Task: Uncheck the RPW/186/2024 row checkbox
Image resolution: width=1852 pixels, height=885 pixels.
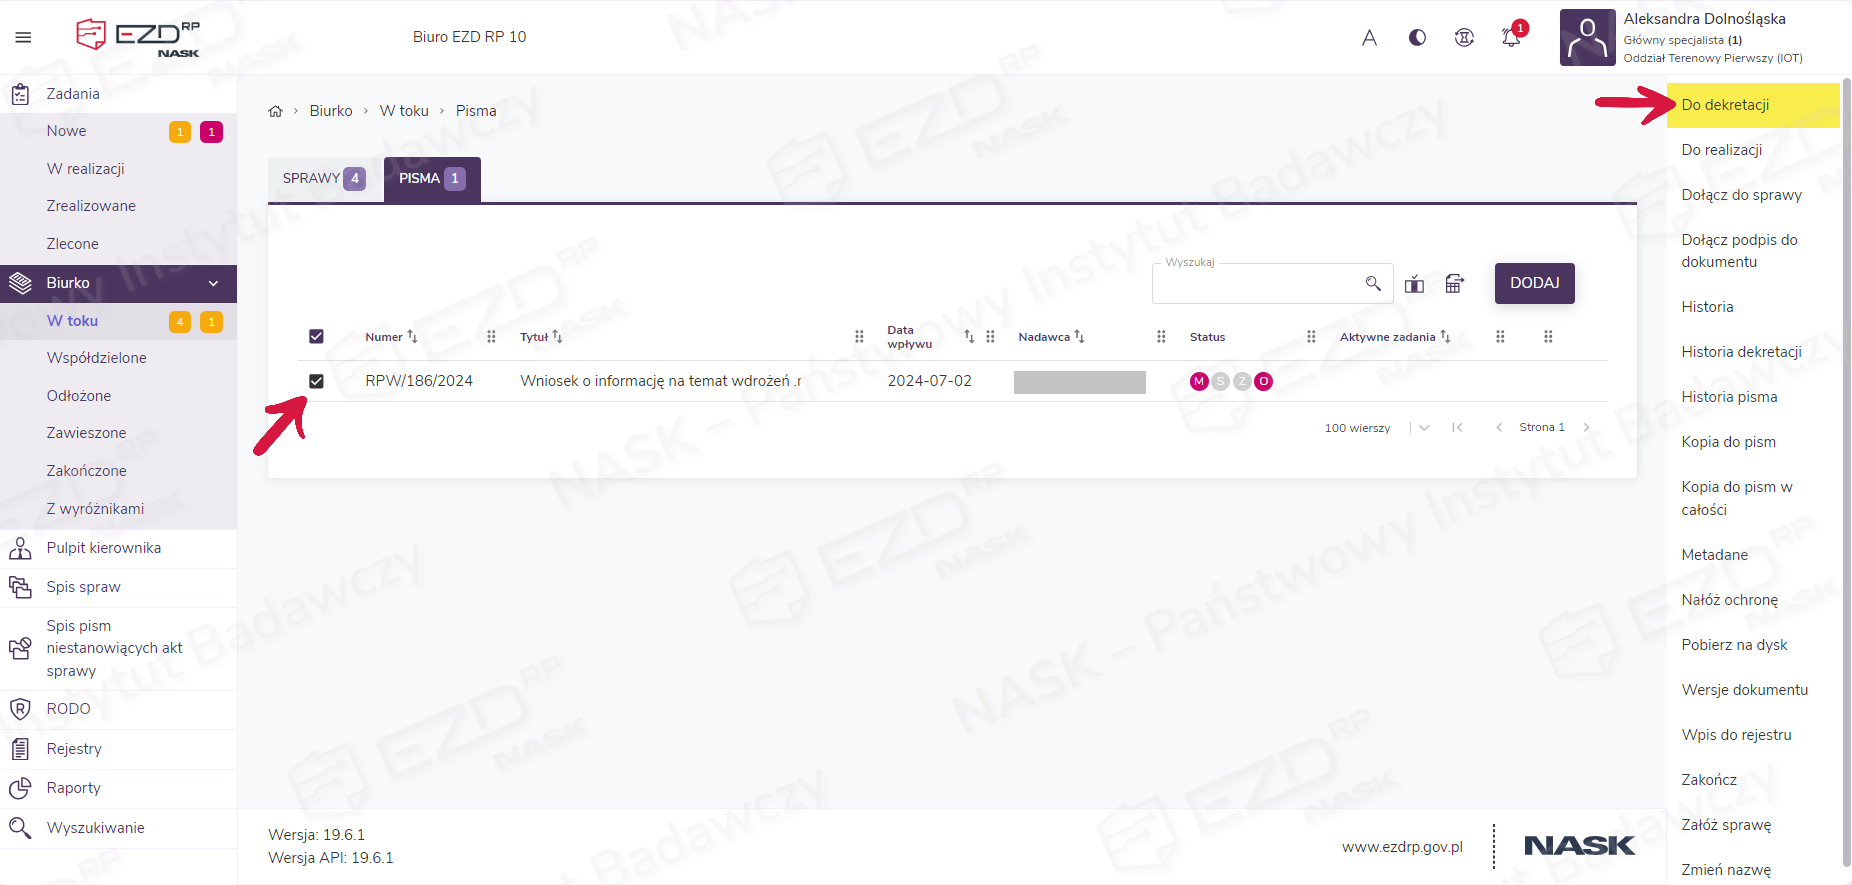Action: 316,381
